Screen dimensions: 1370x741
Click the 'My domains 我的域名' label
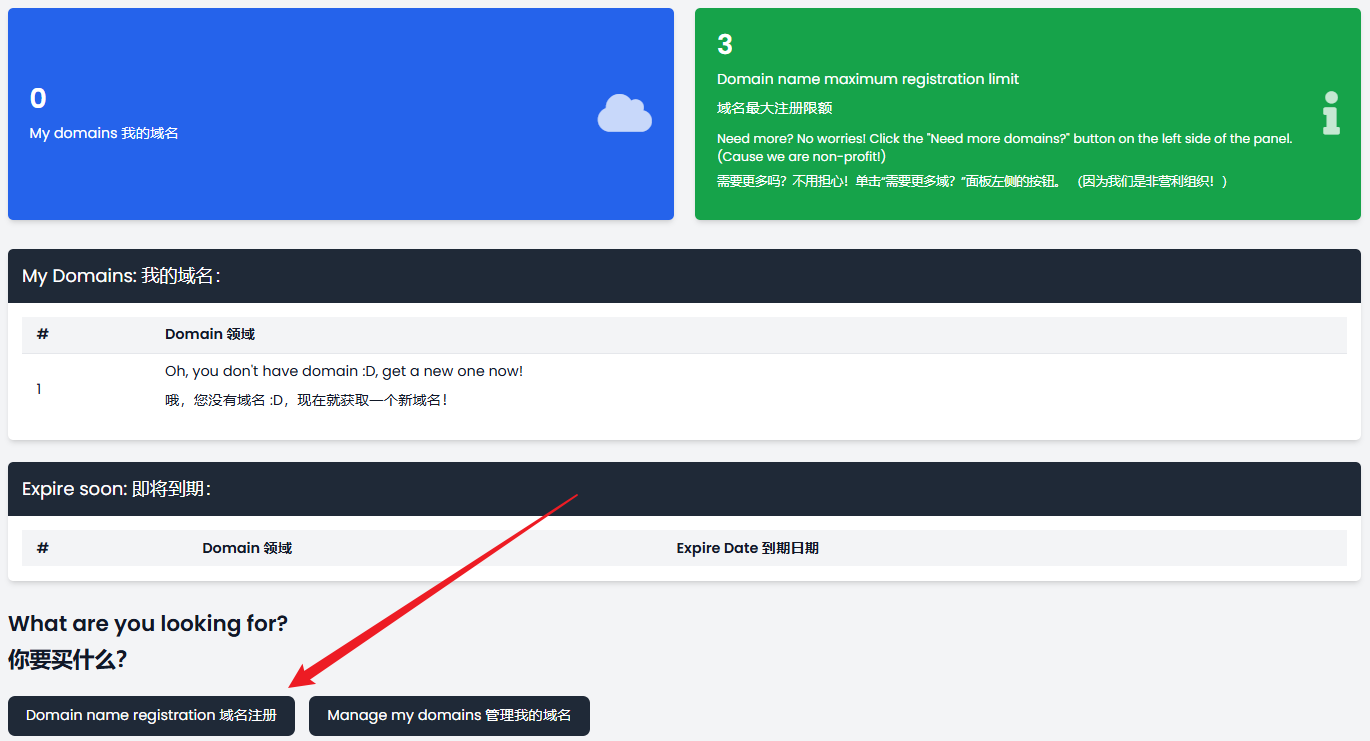(x=104, y=133)
